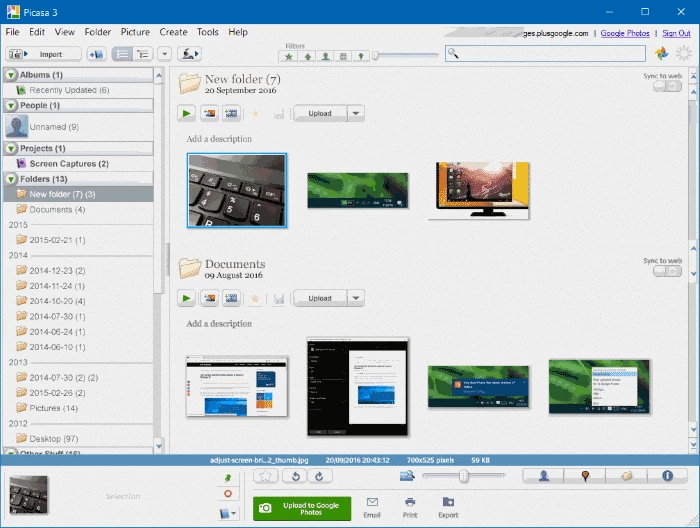Open the Tools menu
The width and height of the screenshot is (700, 528).
[207, 32]
